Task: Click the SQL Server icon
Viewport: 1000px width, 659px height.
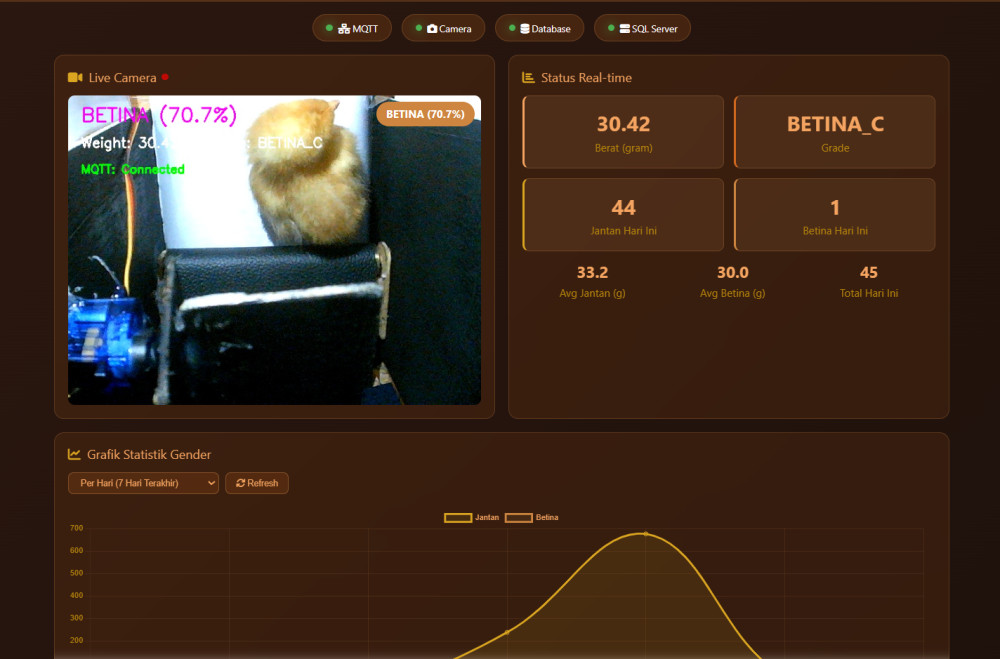Action: (625, 29)
